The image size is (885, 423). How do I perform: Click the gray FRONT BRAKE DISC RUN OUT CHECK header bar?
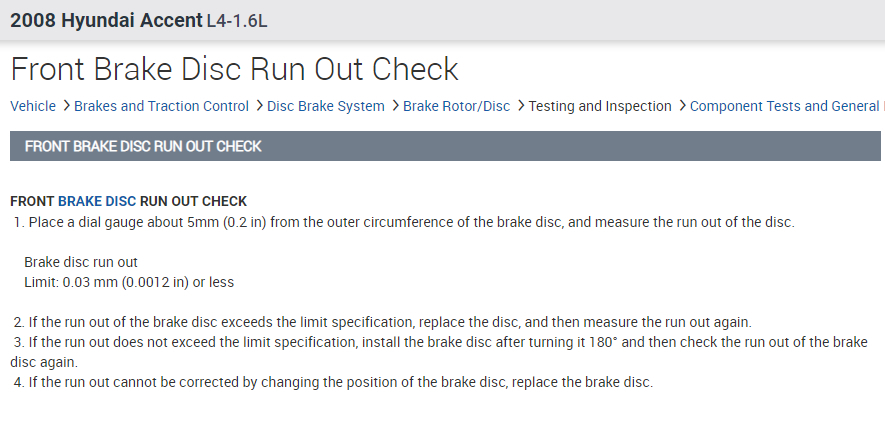tap(445, 146)
